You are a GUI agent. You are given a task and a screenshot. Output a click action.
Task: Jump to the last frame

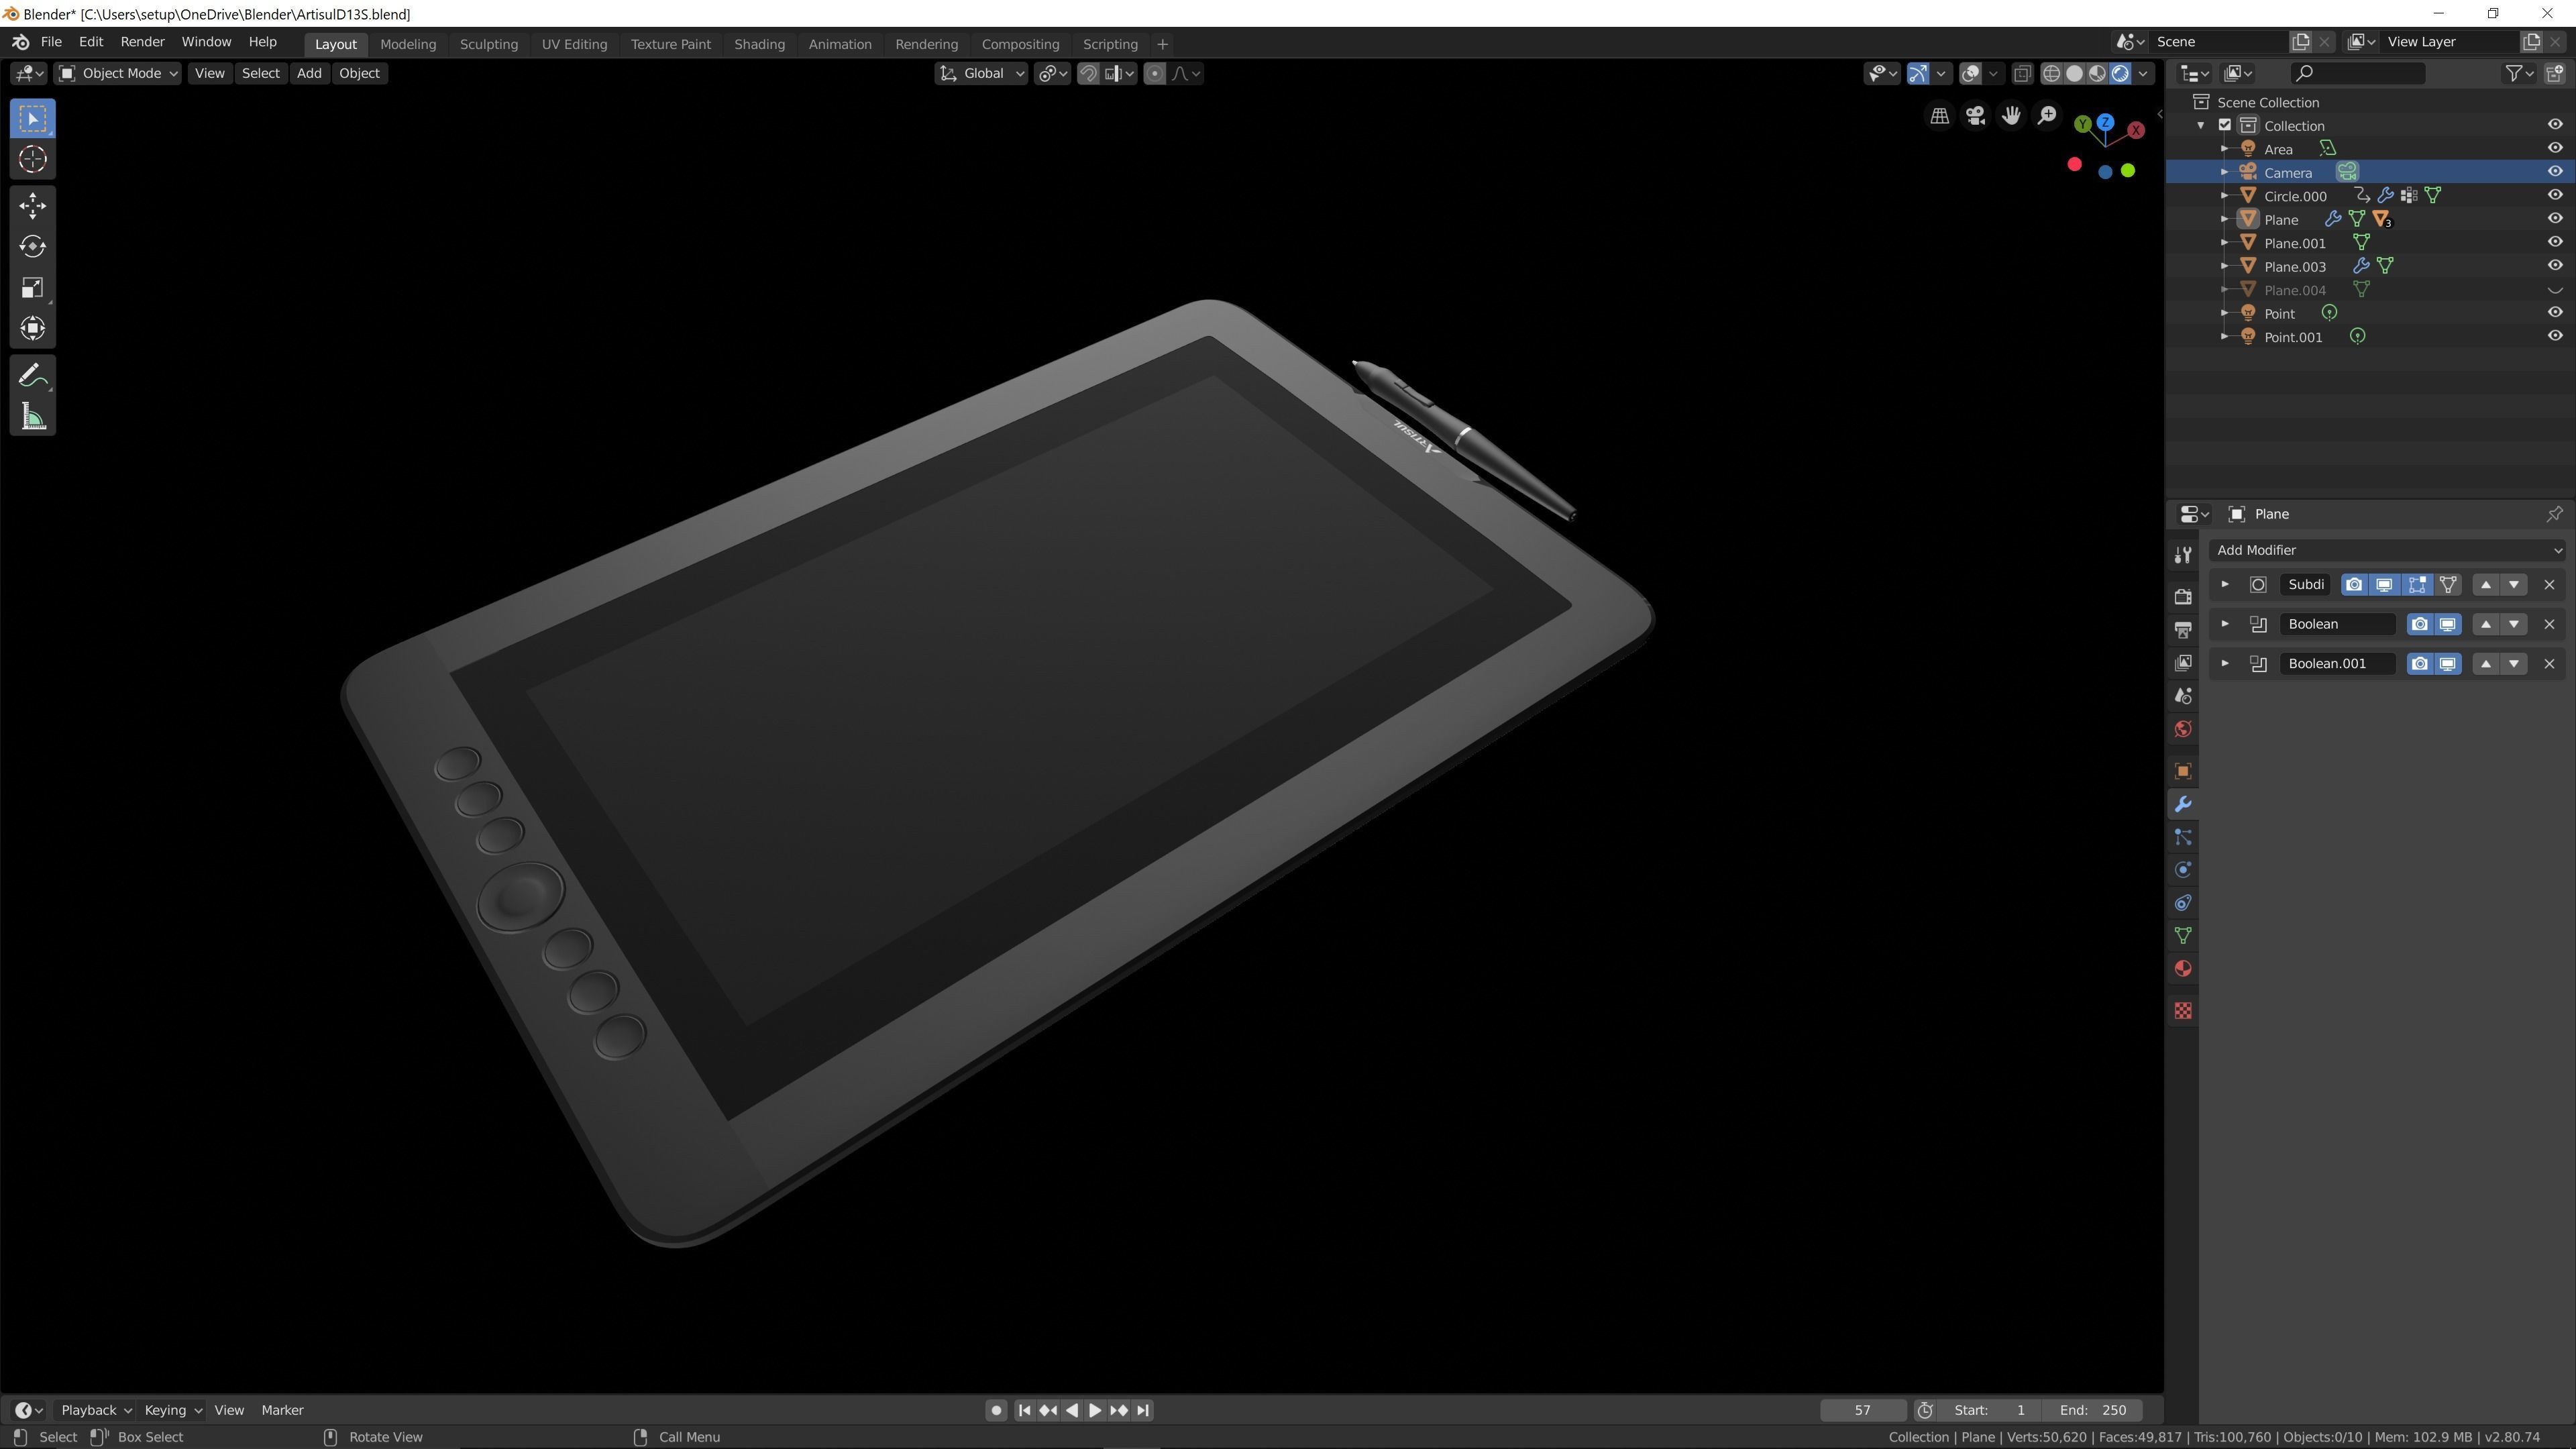[x=1143, y=1410]
